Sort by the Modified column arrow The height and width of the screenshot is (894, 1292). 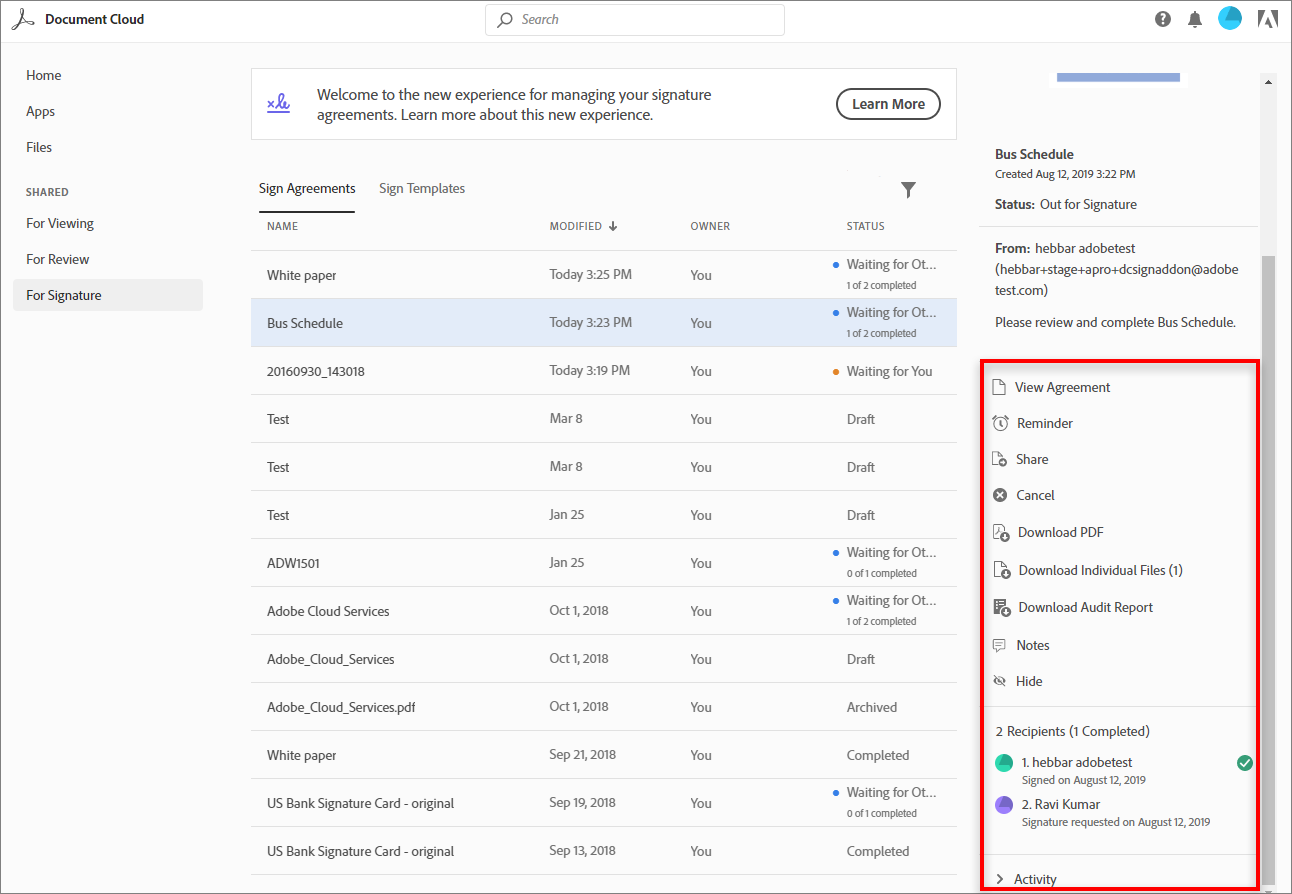(613, 226)
